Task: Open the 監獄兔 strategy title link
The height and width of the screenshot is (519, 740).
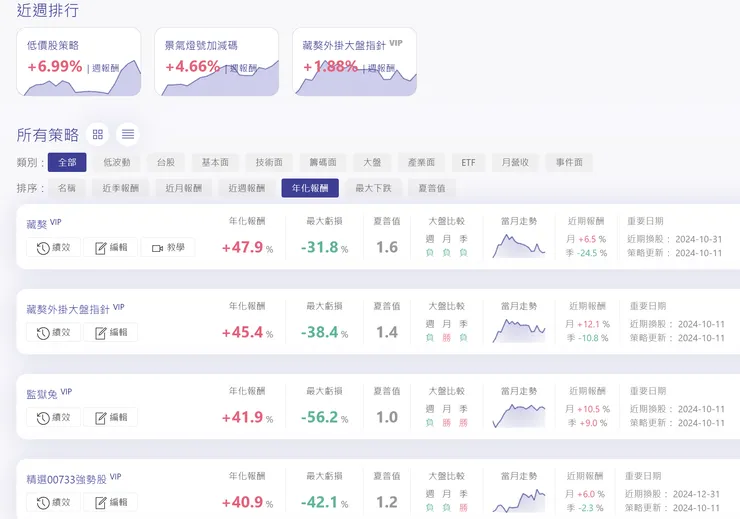Action: pyautogui.click(x=42, y=394)
